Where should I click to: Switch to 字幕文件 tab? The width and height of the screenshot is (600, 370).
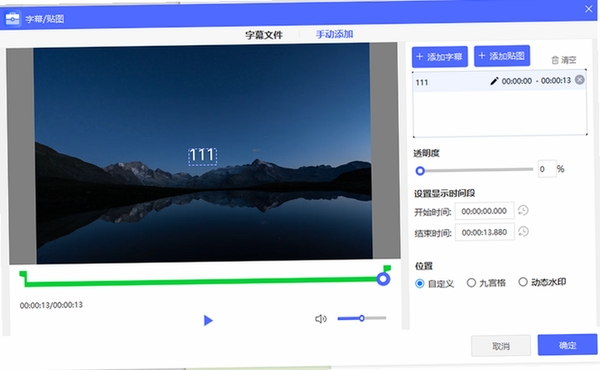click(x=264, y=35)
